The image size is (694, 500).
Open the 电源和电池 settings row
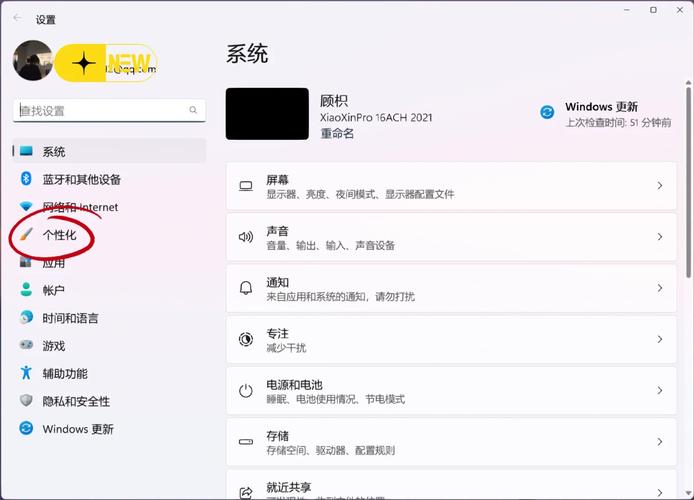pyautogui.click(x=451, y=391)
